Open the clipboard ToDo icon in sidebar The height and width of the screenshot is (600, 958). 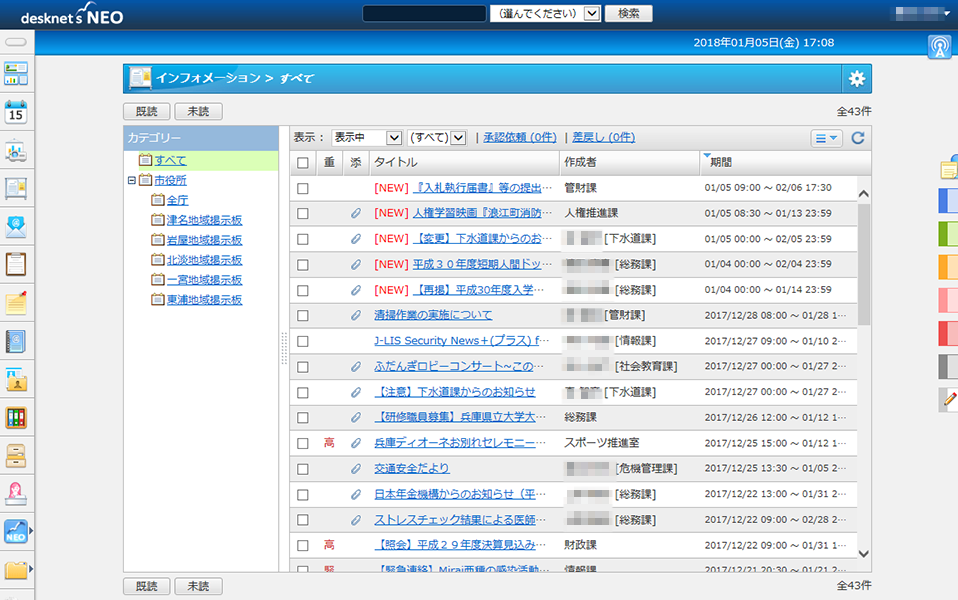click(16, 264)
